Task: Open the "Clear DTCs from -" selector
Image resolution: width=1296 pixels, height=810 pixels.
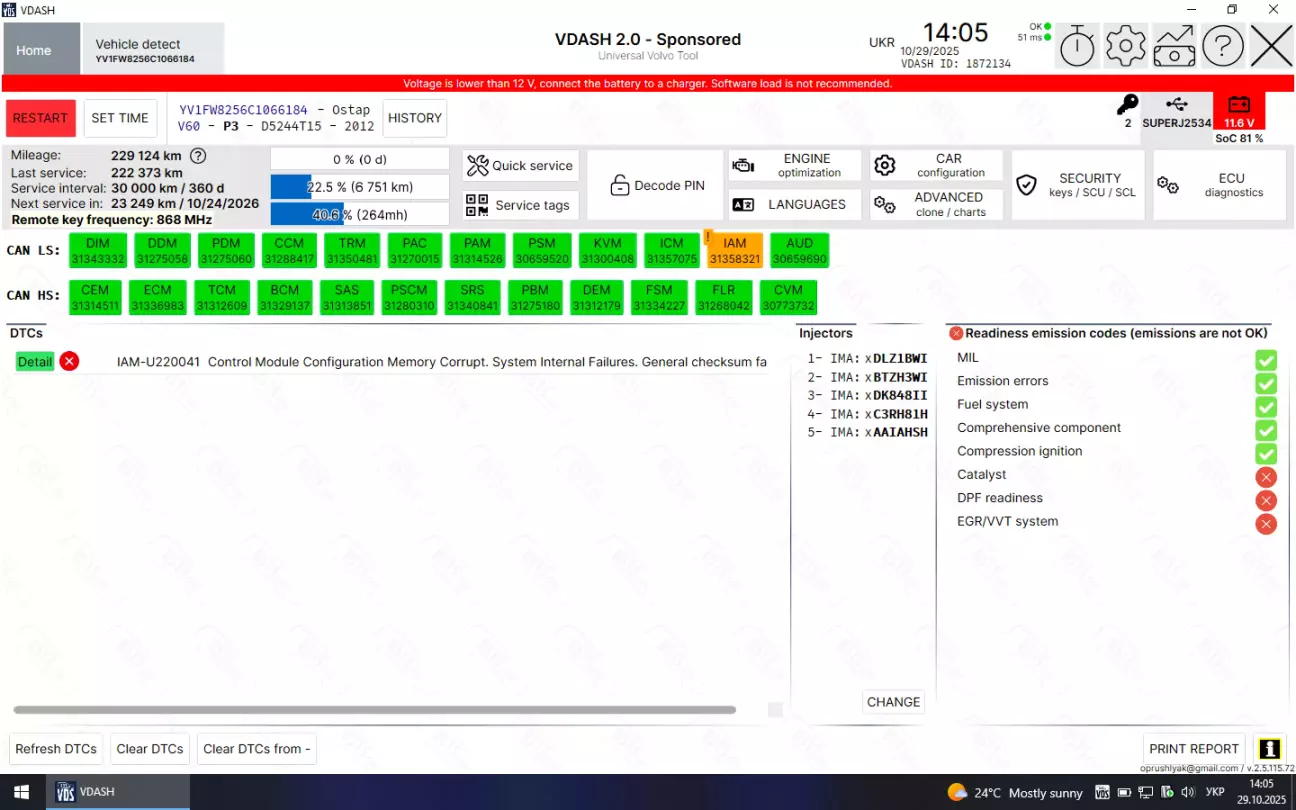Action: click(x=256, y=749)
